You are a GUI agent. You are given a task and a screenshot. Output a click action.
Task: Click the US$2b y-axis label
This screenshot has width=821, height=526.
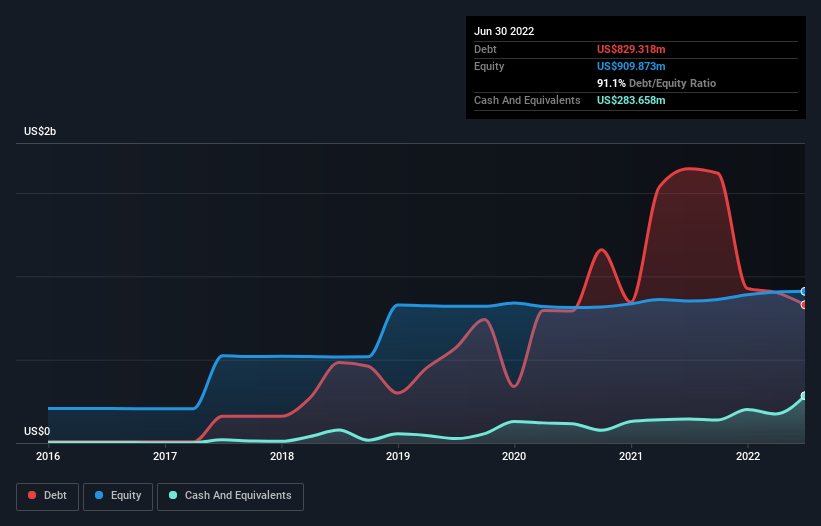pyautogui.click(x=40, y=131)
